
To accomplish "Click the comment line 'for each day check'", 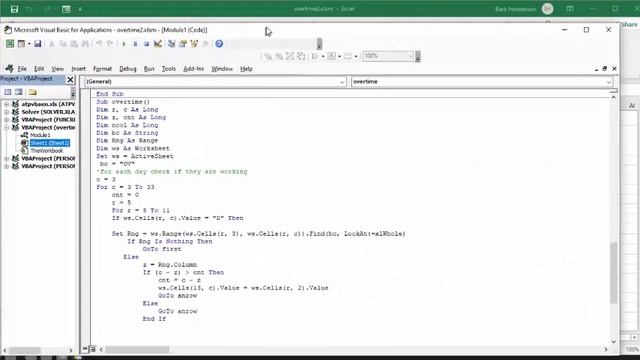I will tap(172, 171).
